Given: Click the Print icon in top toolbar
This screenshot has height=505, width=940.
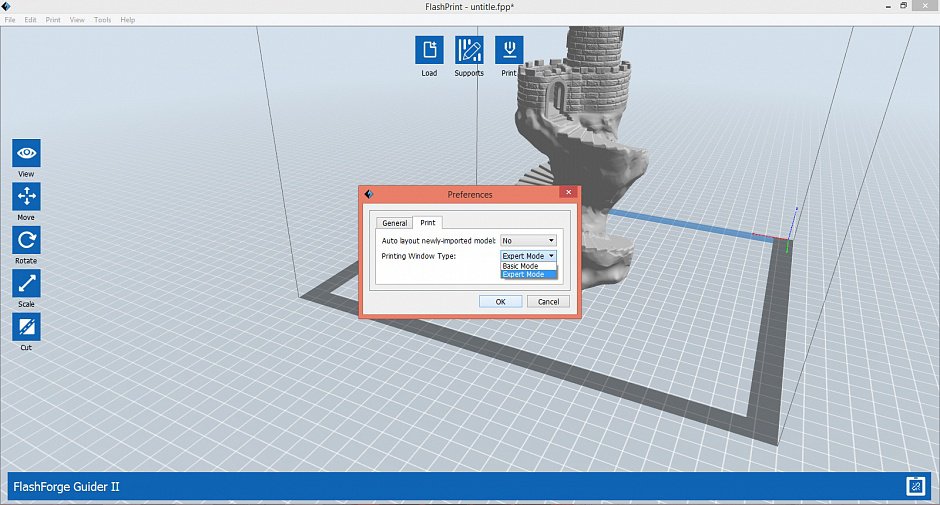Looking at the screenshot, I should (509, 50).
